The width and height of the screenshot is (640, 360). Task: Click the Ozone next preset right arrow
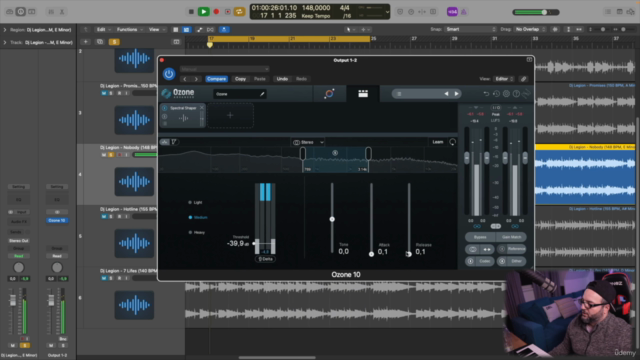coord(456,94)
